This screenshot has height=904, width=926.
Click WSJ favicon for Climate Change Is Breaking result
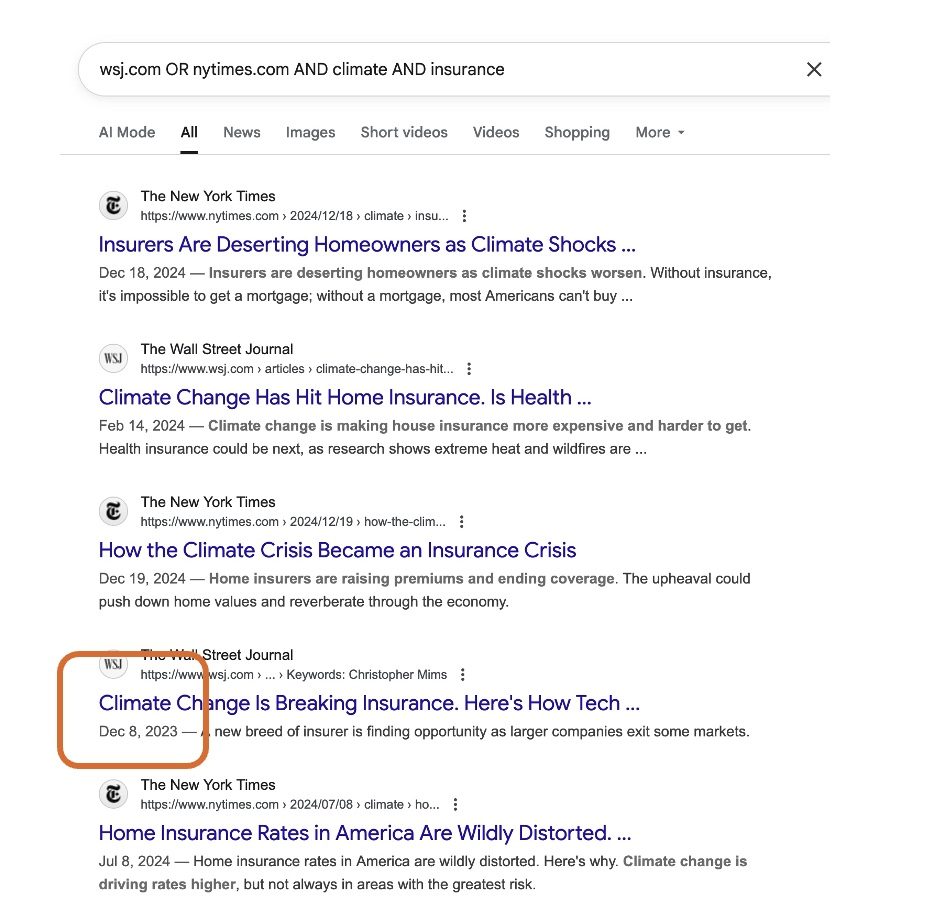tap(113, 664)
